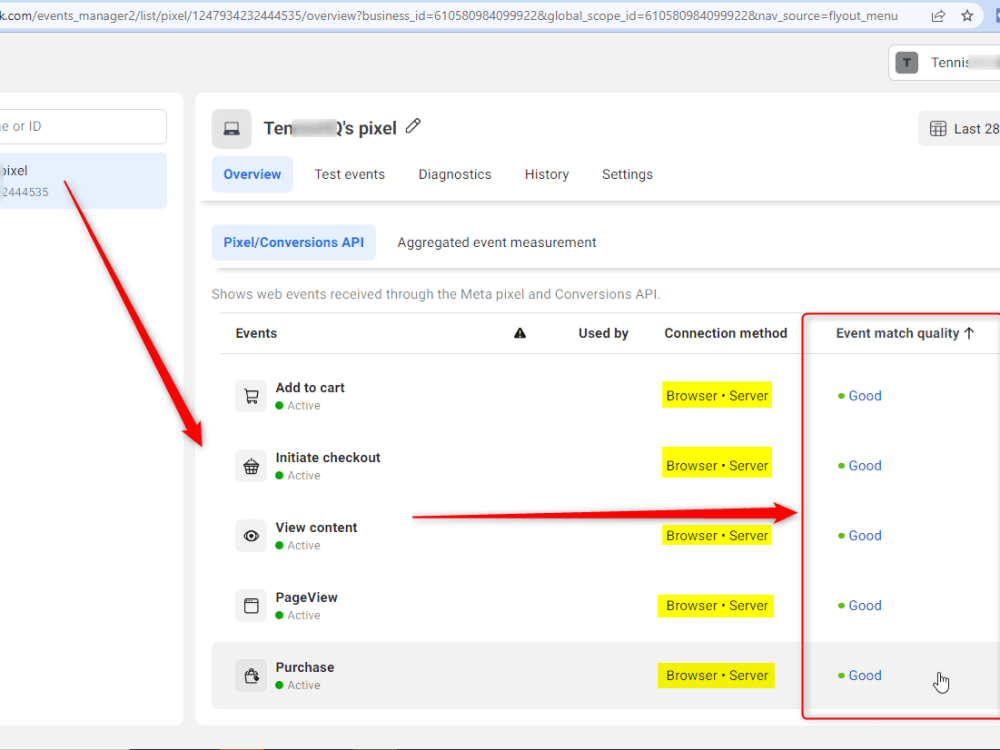Open the Tennis business account selector
This screenshot has height=750, width=1000.
945,62
